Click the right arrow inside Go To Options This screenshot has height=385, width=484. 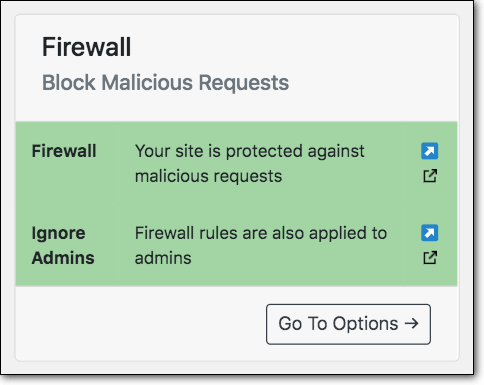tap(411, 323)
